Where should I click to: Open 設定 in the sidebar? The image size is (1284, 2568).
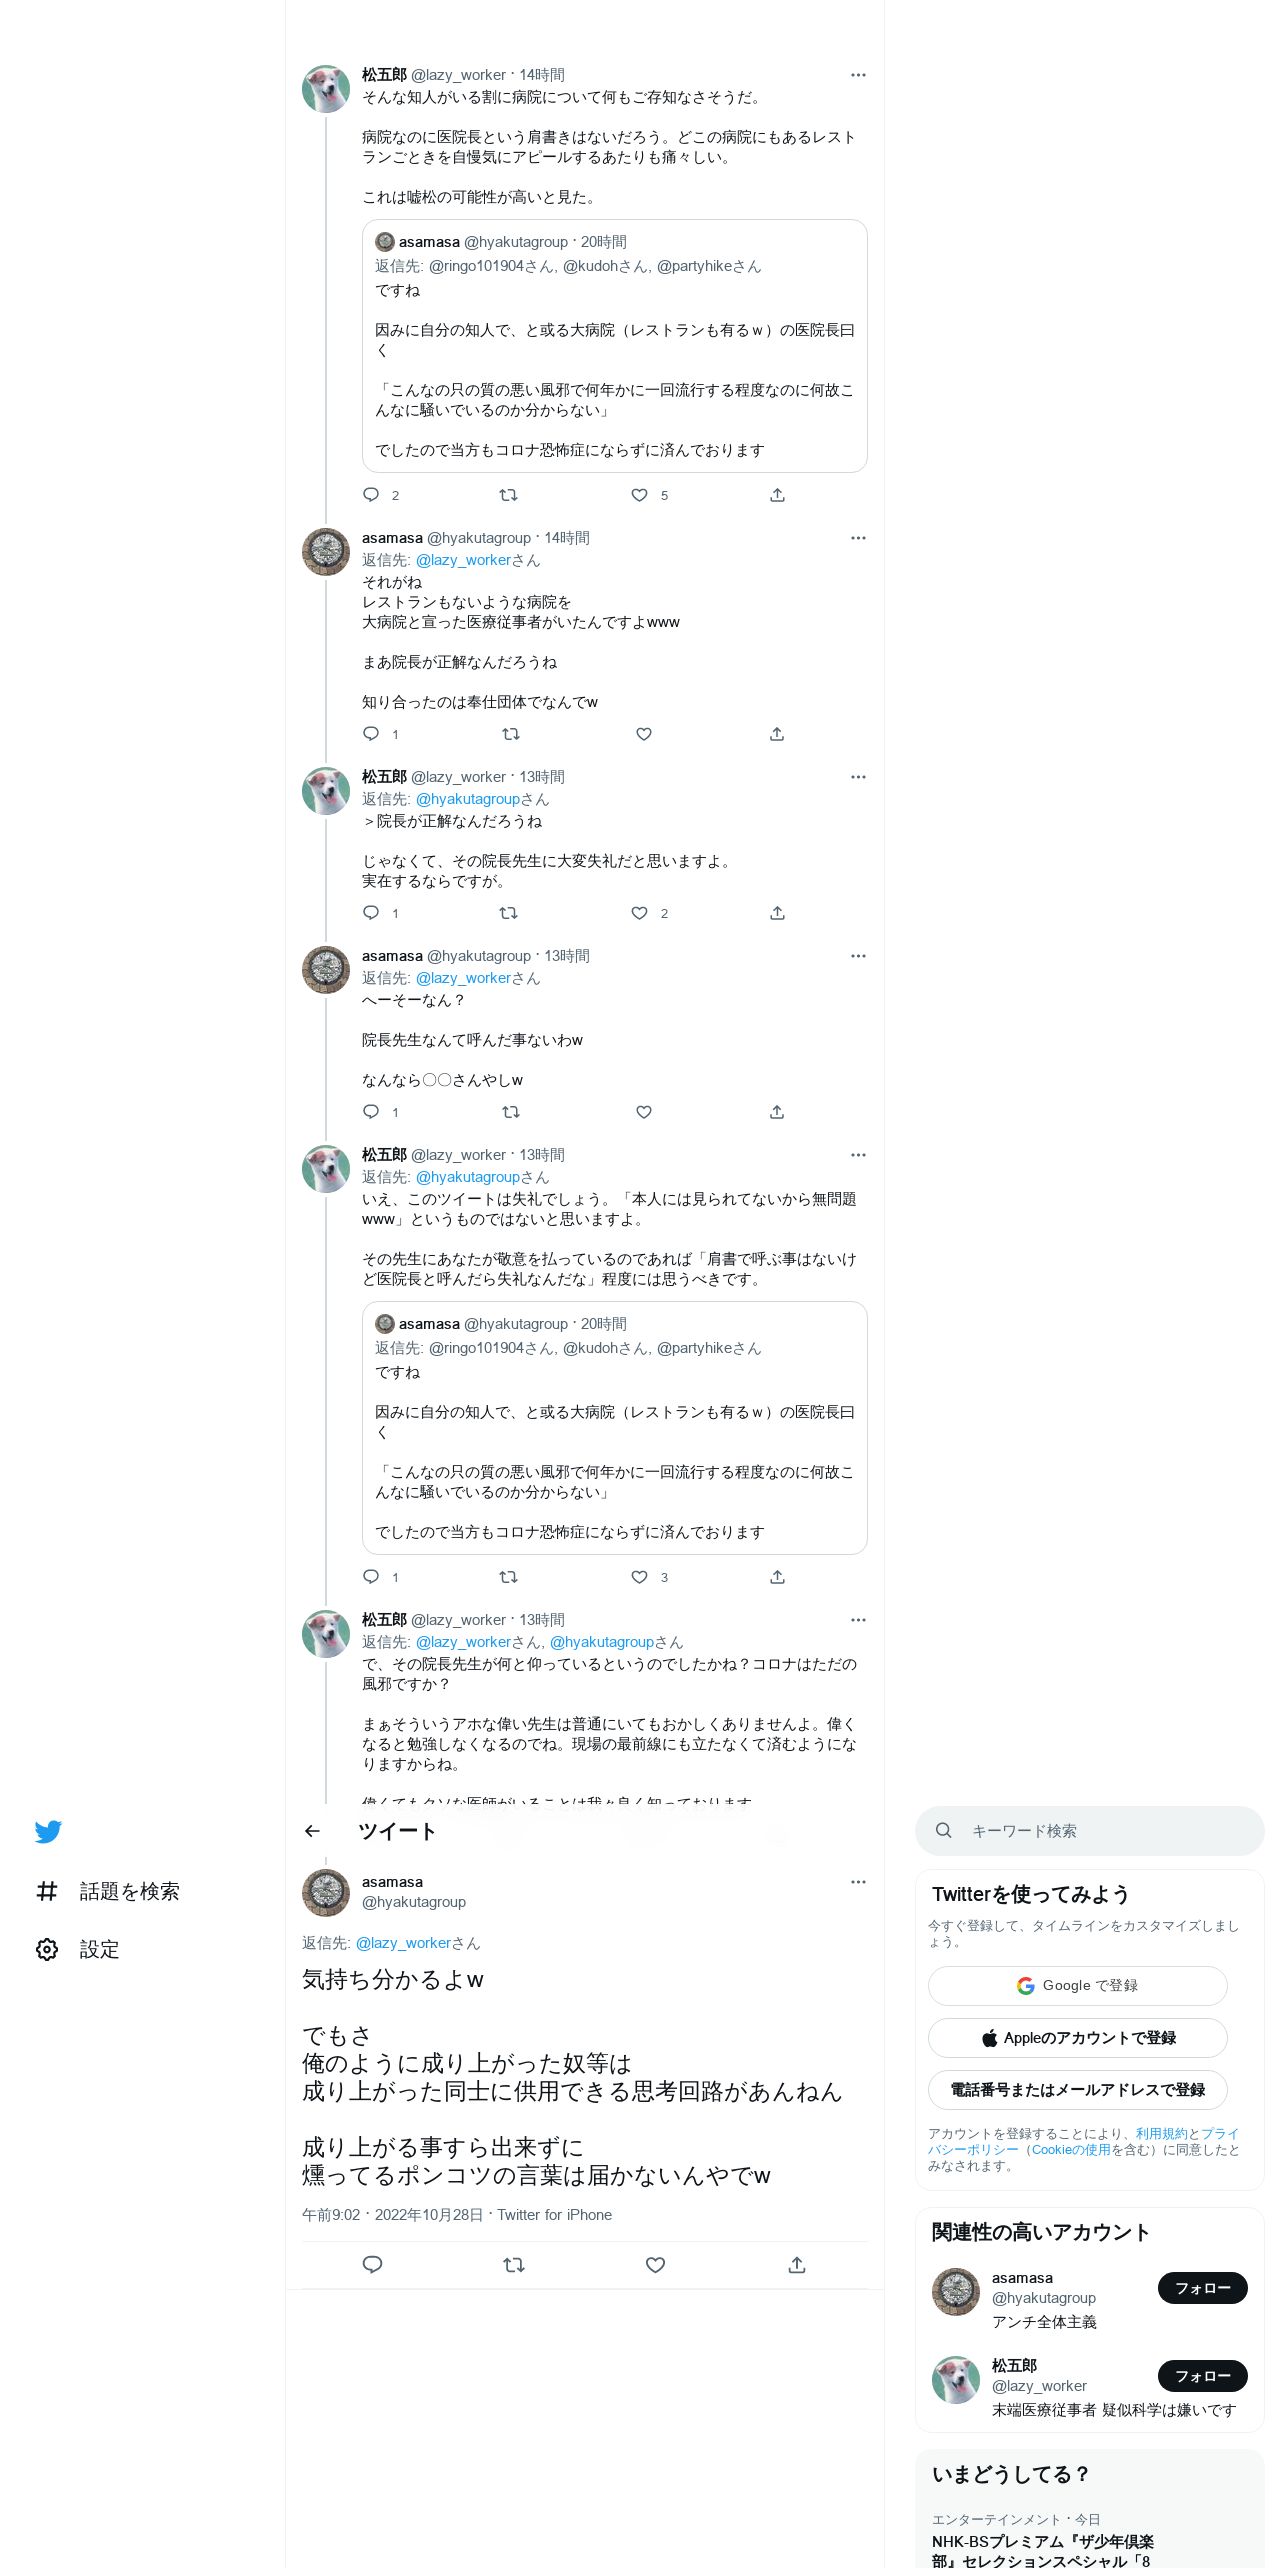coord(78,1949)
